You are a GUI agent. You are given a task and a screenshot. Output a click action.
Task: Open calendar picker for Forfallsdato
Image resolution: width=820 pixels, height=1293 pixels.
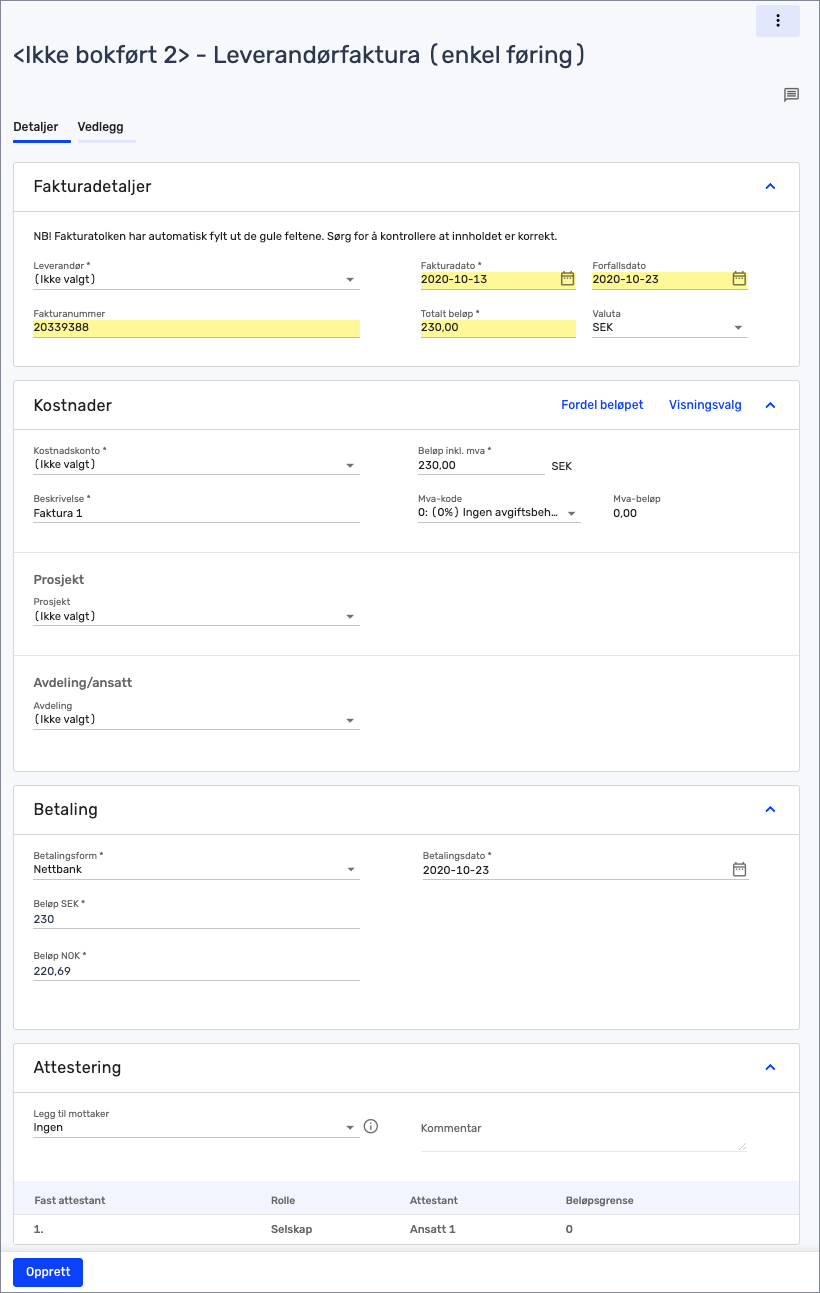(739, 279)
